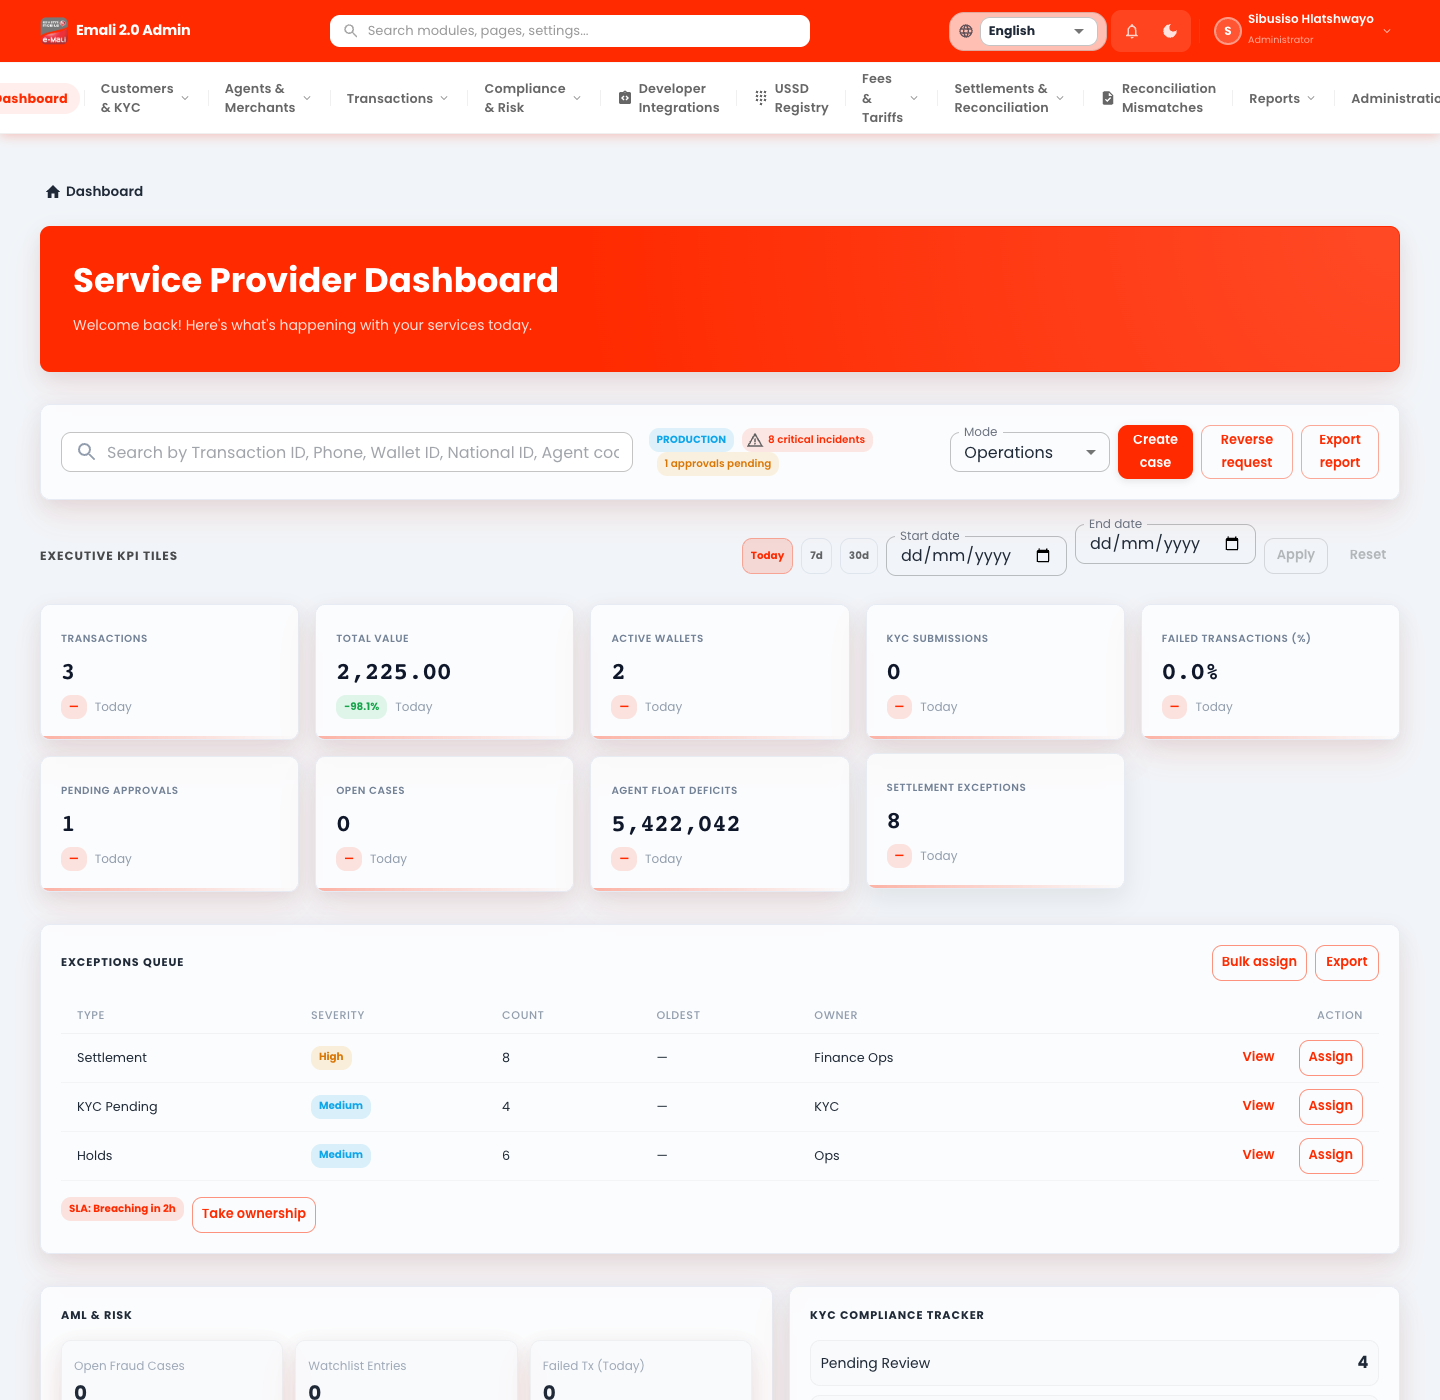Viewport: 1440px width, 1400px height.
Task: Click Bulk assign in Exceptions Queue
Action: coord(1259,963)
